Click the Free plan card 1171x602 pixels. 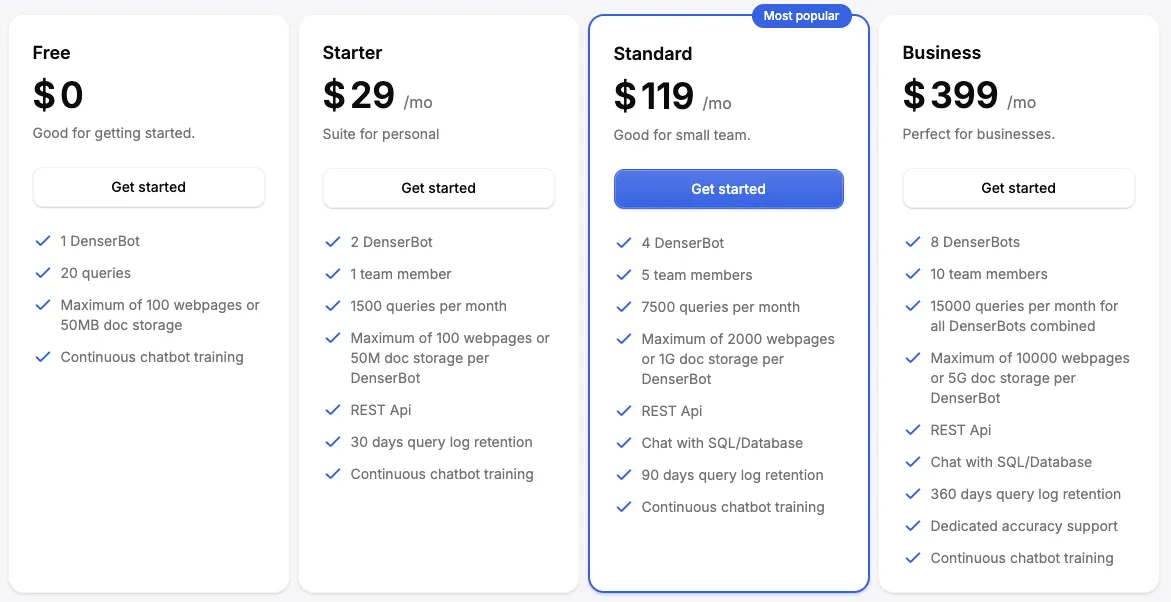pyautogui.click(x=148, y=450)
